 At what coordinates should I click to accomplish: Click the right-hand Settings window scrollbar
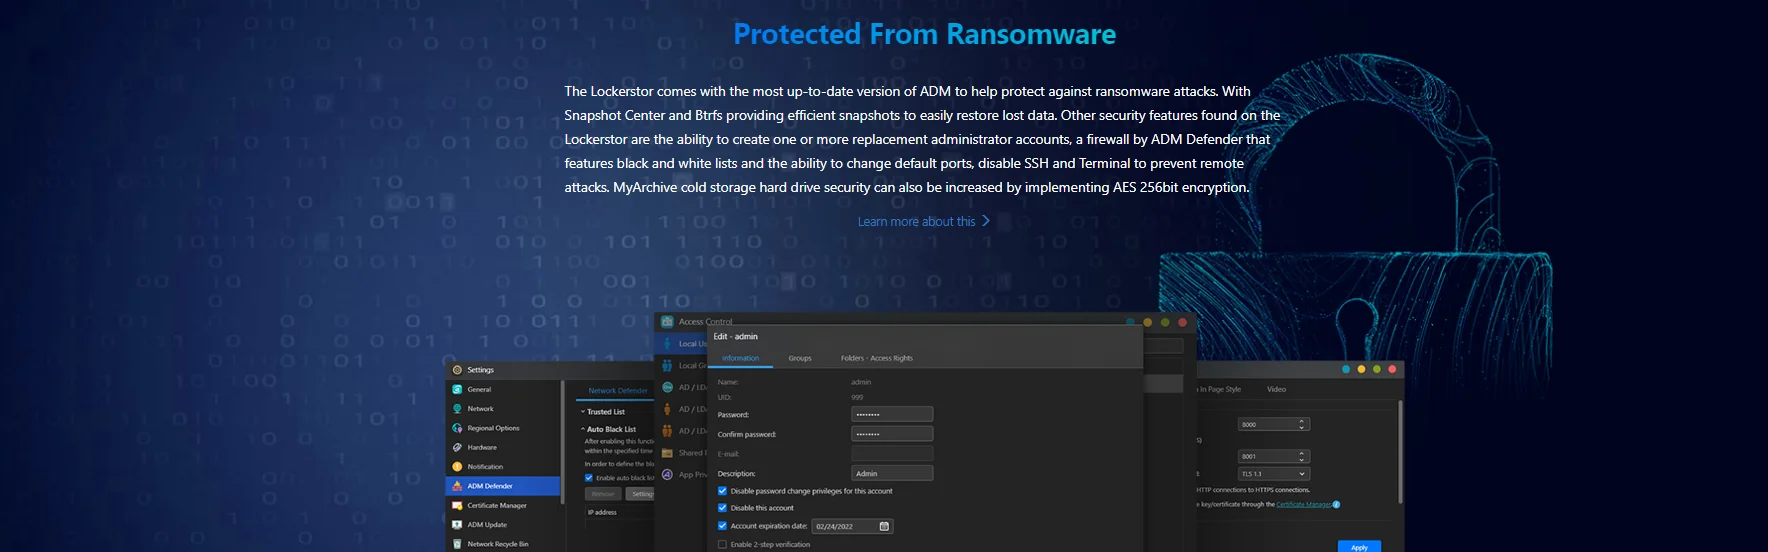pos(1400,452)
